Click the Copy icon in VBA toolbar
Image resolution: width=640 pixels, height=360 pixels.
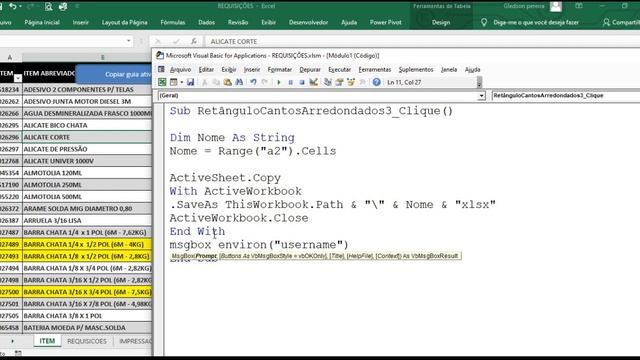pyautogui.click(x=216, y=82)
